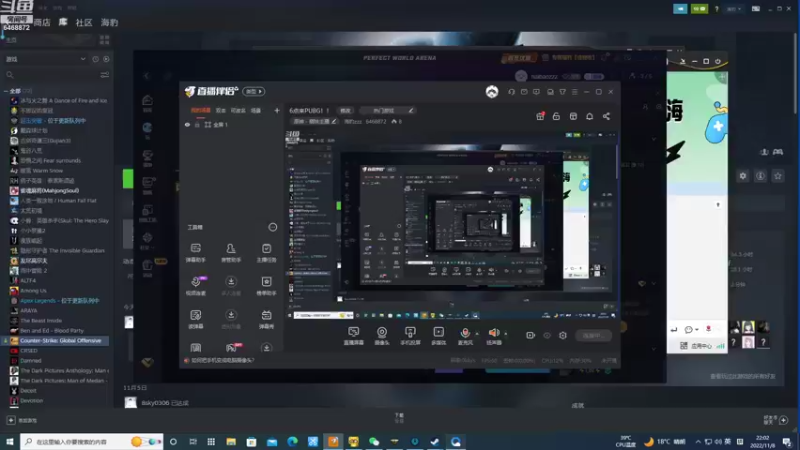Select MahjongSoul game entry
The width and height of the screenshot is (800, 450).
point(49,190)
